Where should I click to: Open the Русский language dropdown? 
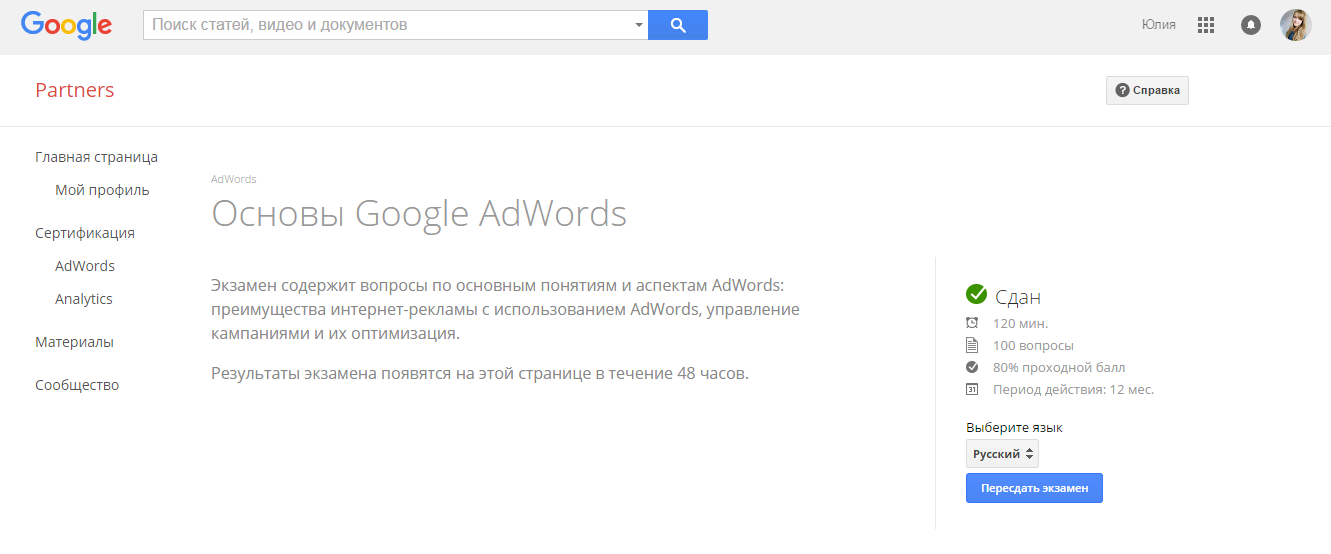tap(1003, 454)
